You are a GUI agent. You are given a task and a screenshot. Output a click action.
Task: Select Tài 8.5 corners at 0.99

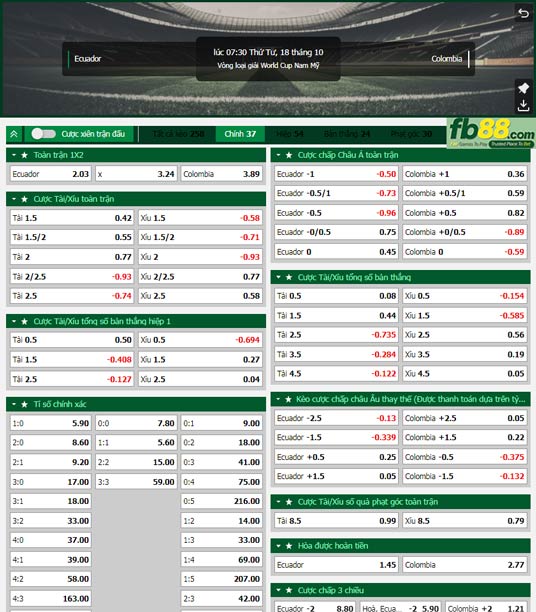336,521
